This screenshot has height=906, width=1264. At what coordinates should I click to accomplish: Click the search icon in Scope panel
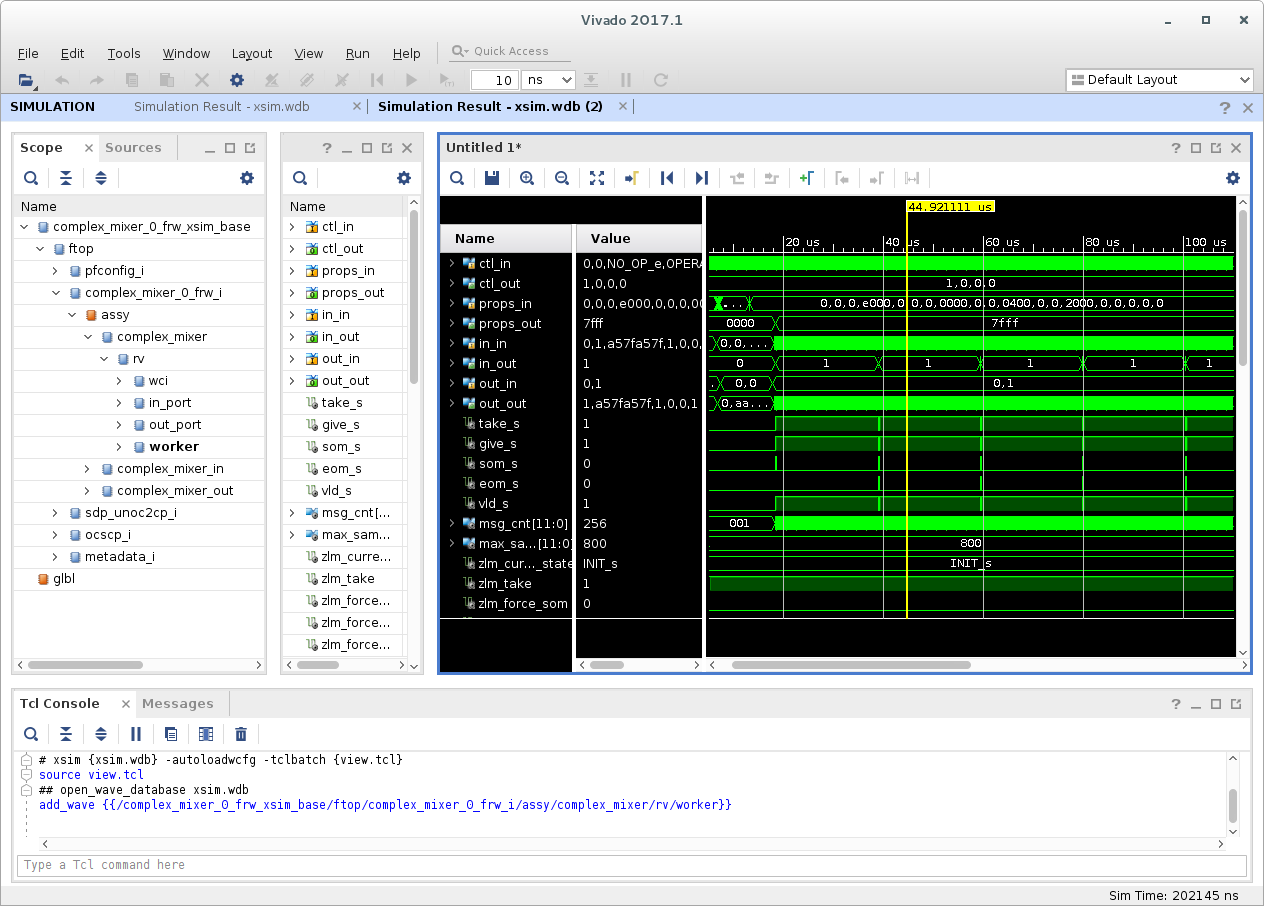click(x=31, y=178)
